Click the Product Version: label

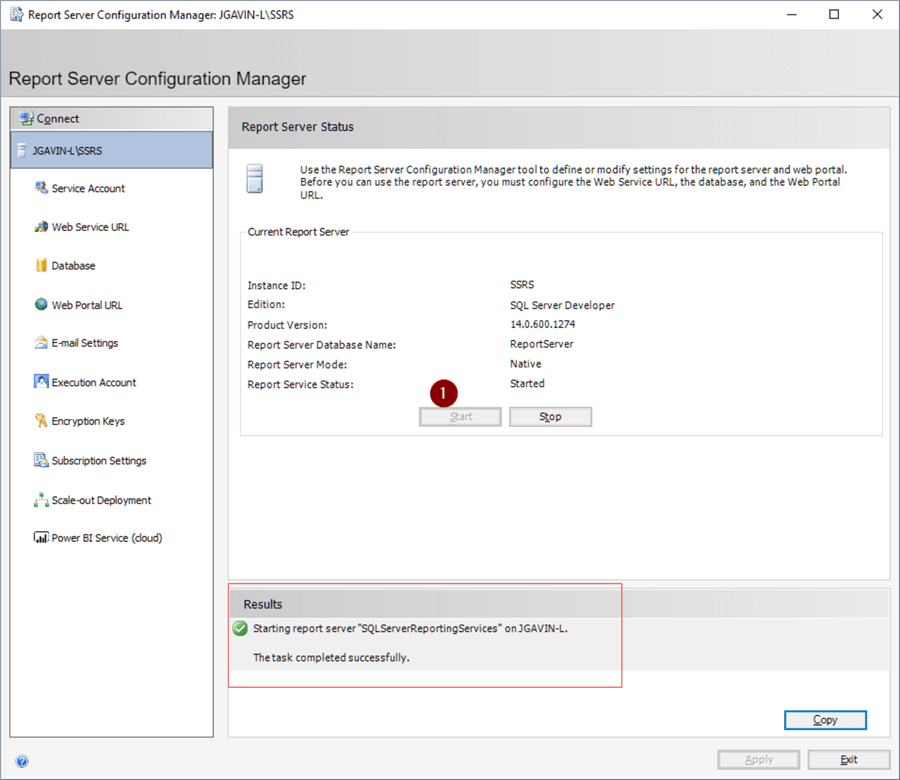[287, 325]
